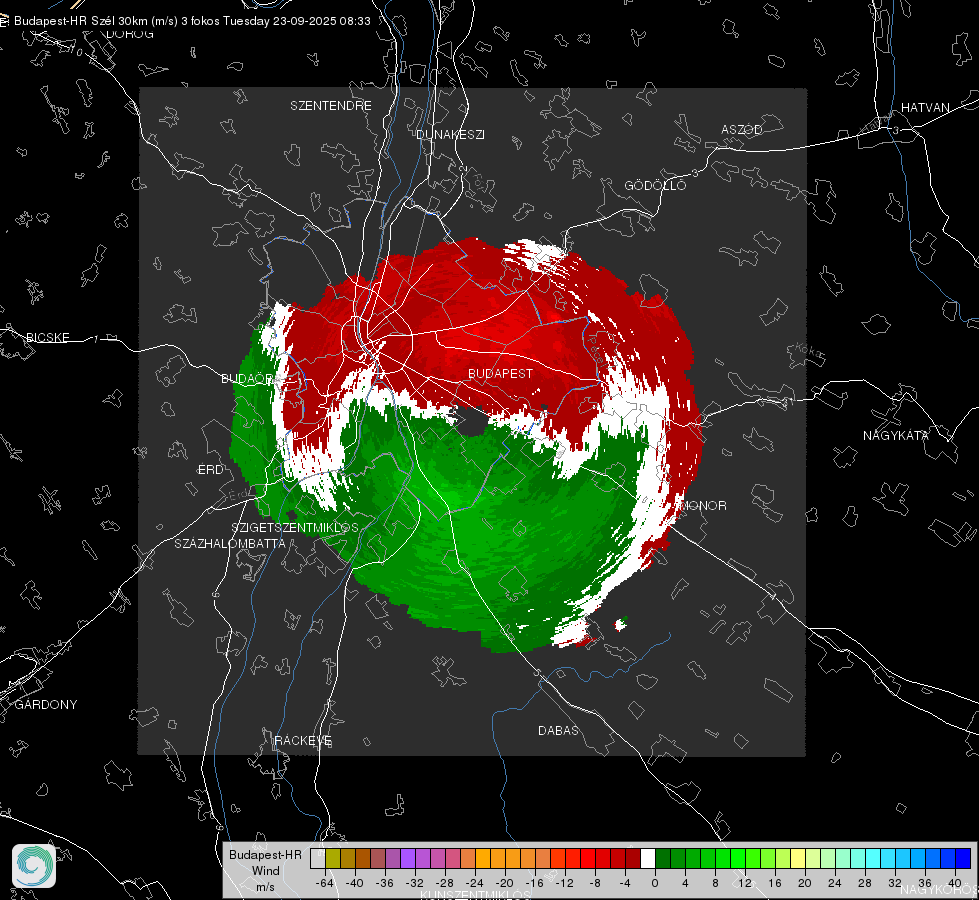Viewport: 979px width, 900px height.
Task: Click the Wind label in legend
Action: tap(265, 871)
